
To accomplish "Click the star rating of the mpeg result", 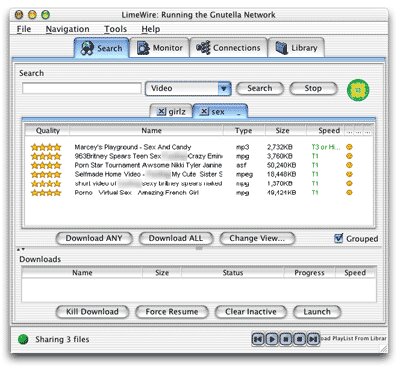I will (46, 174).
